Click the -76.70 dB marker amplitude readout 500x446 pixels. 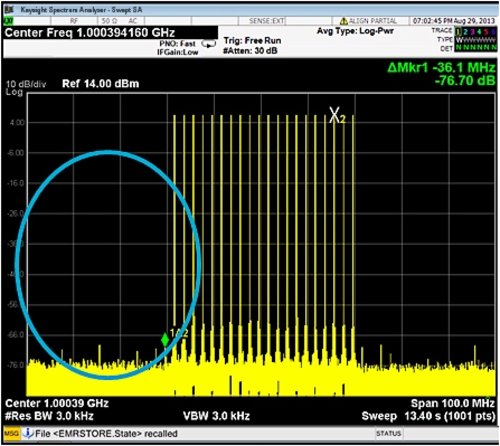[465, 81]
